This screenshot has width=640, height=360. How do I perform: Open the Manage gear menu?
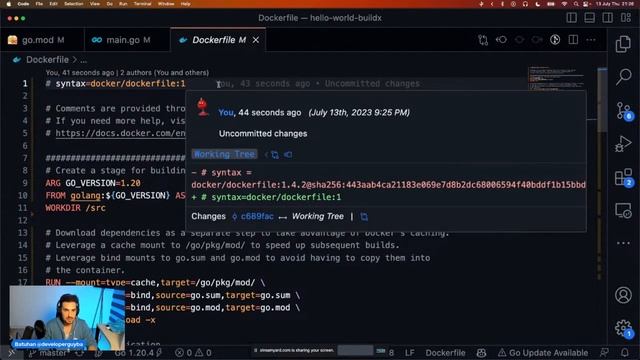click(x=624, y=329)
